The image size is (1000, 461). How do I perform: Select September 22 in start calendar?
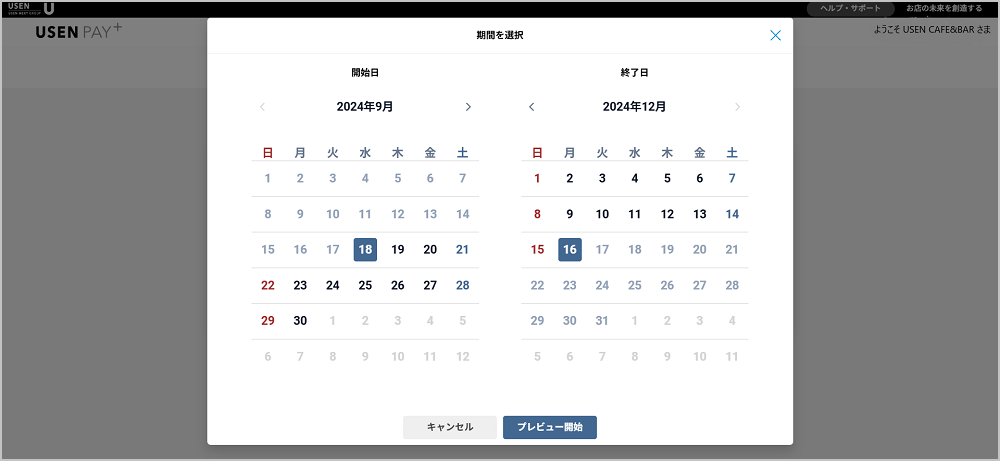[267, 285]
